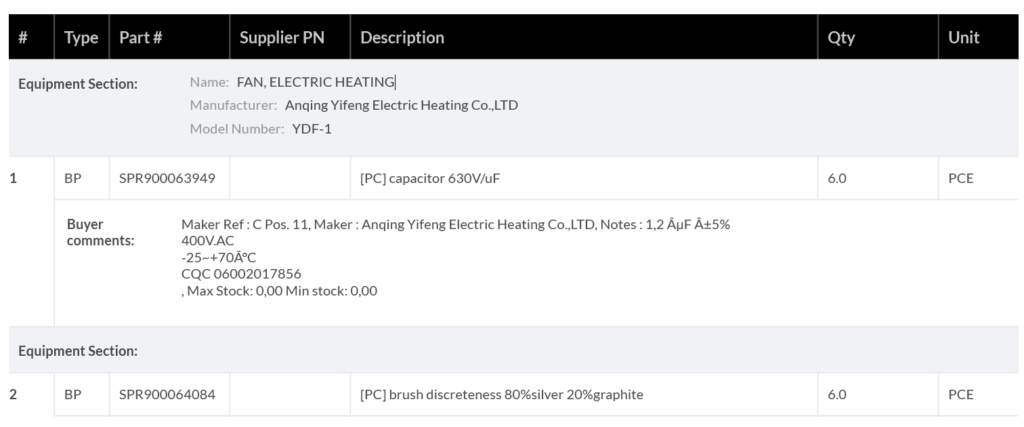
Task: Click the Qty column header
Action: click(841, 38)
